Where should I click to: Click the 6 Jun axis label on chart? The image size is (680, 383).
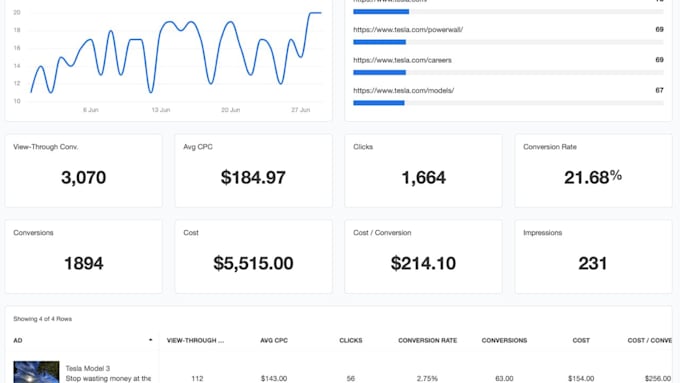tap(91, 110)
